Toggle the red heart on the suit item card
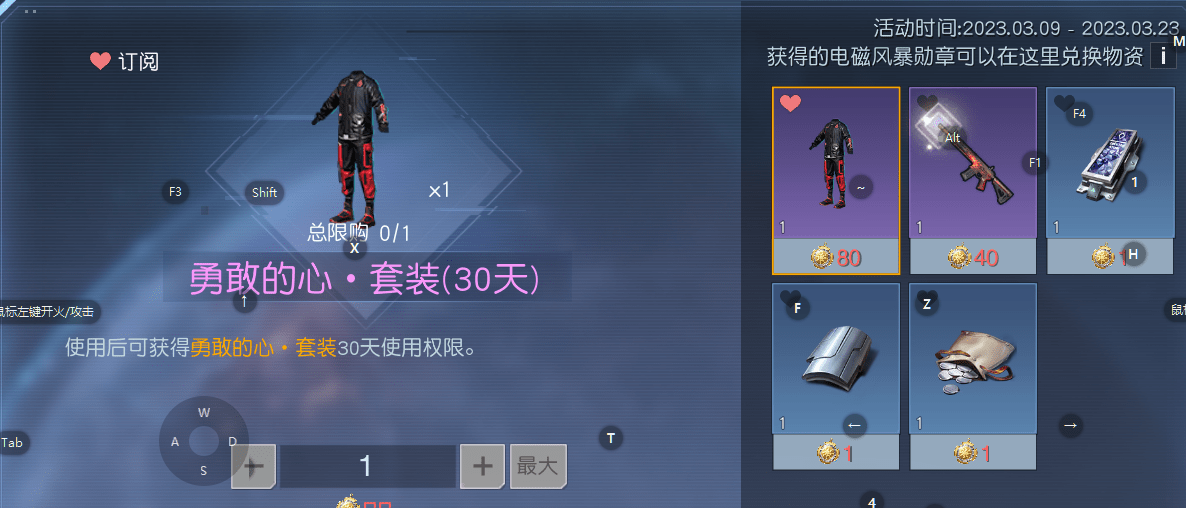 tap(790, 104)
